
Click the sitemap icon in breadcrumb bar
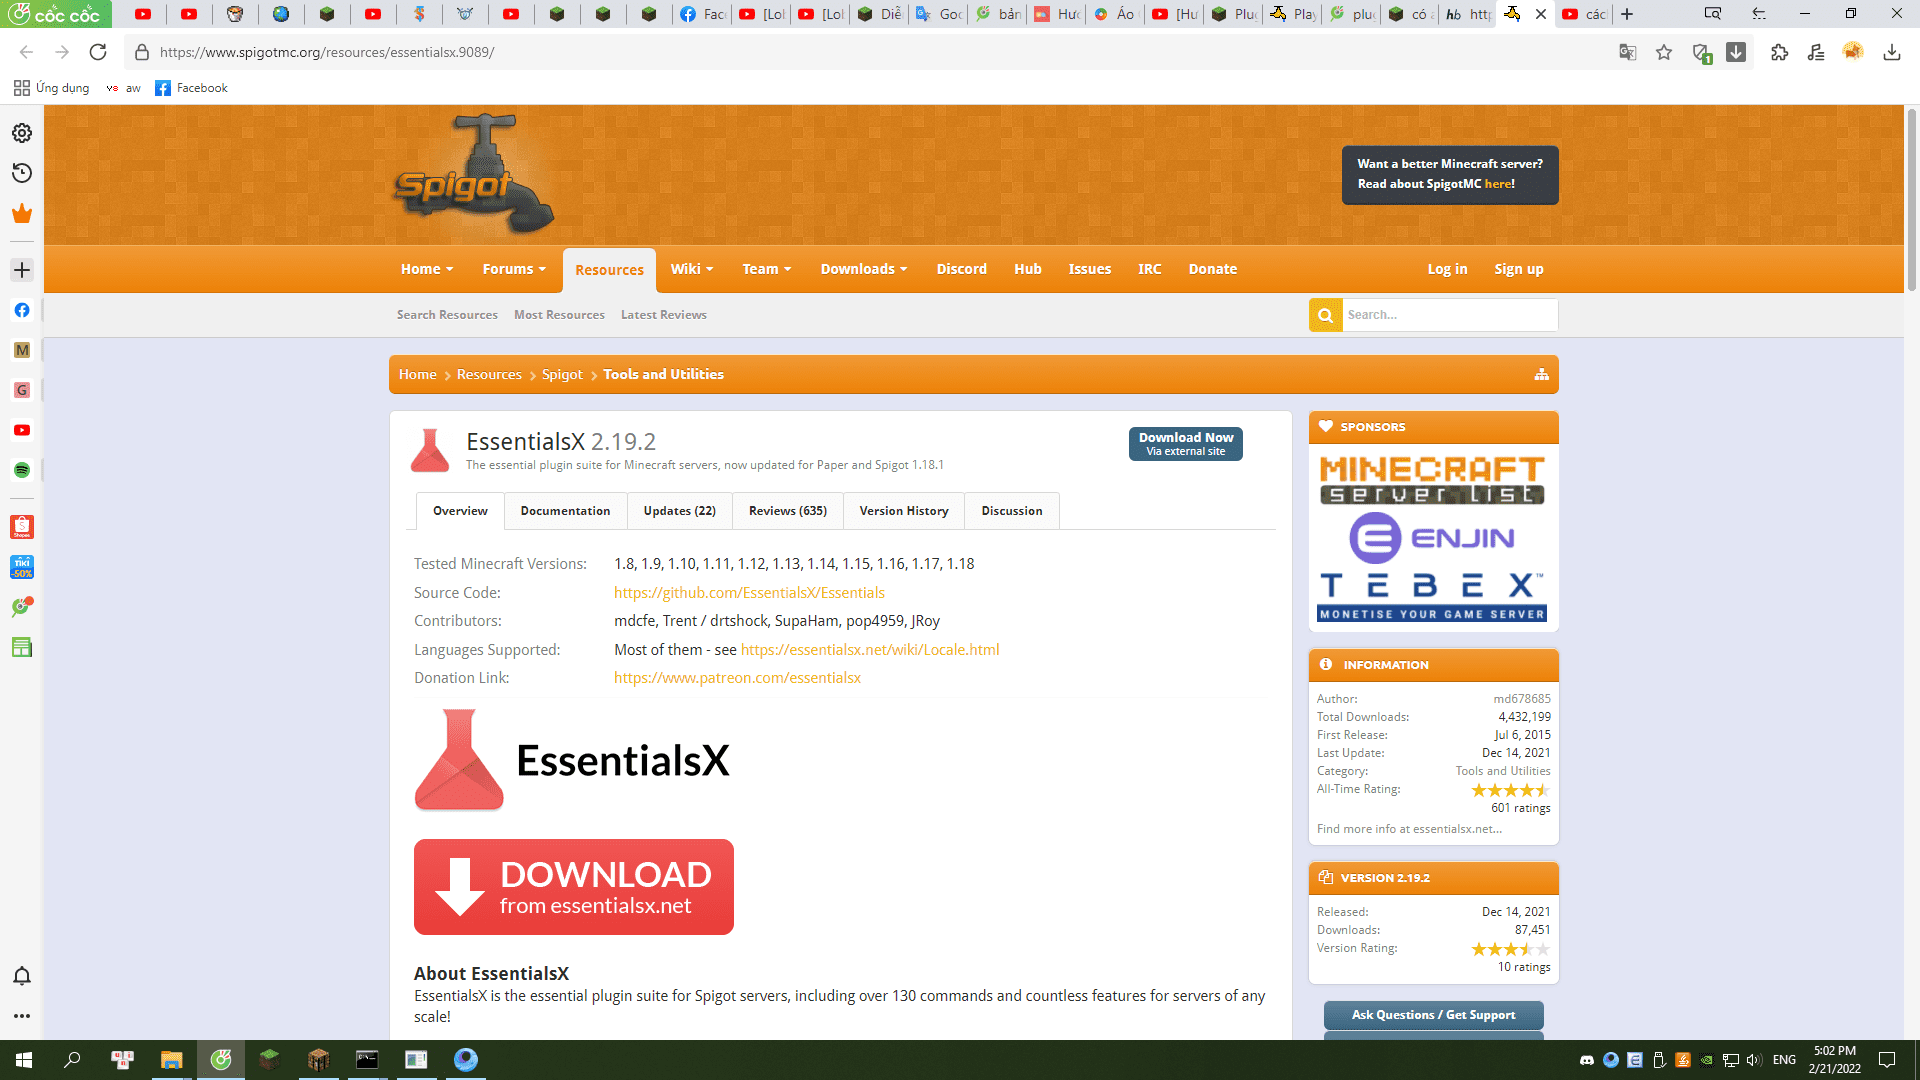[1541, 374]
